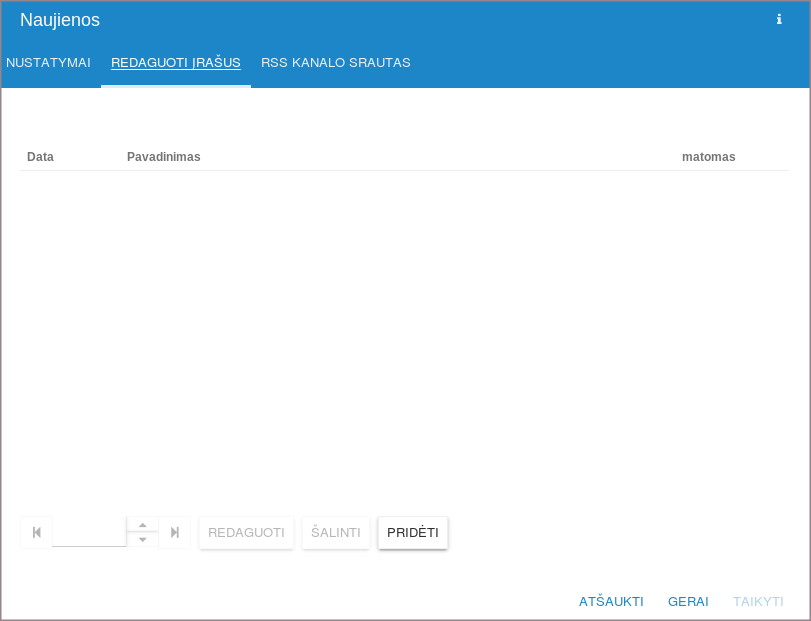Go to first page of records

(x=36, y=532)
